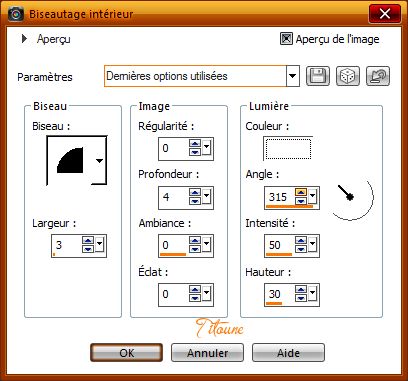The image size is (408, 381).
Task: Increase Éclat with up arrow
Action: [195, 290]
